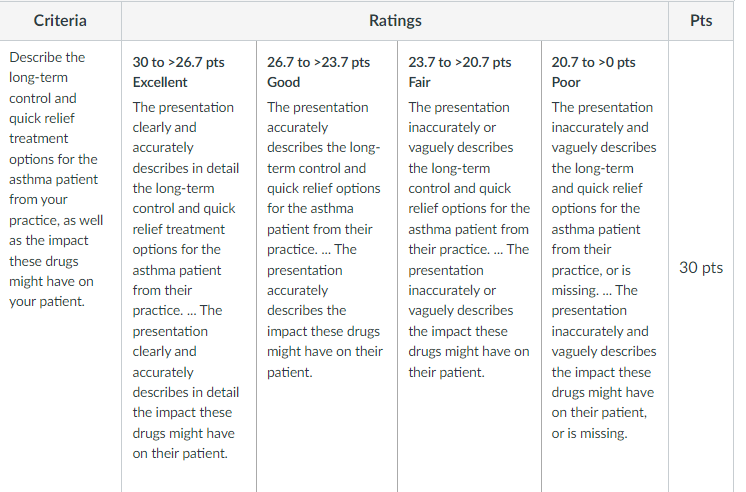The height and width of the screenshot is (492, 746).
Task: Click the 30 to >26.7 pts range
Action: 178,62
